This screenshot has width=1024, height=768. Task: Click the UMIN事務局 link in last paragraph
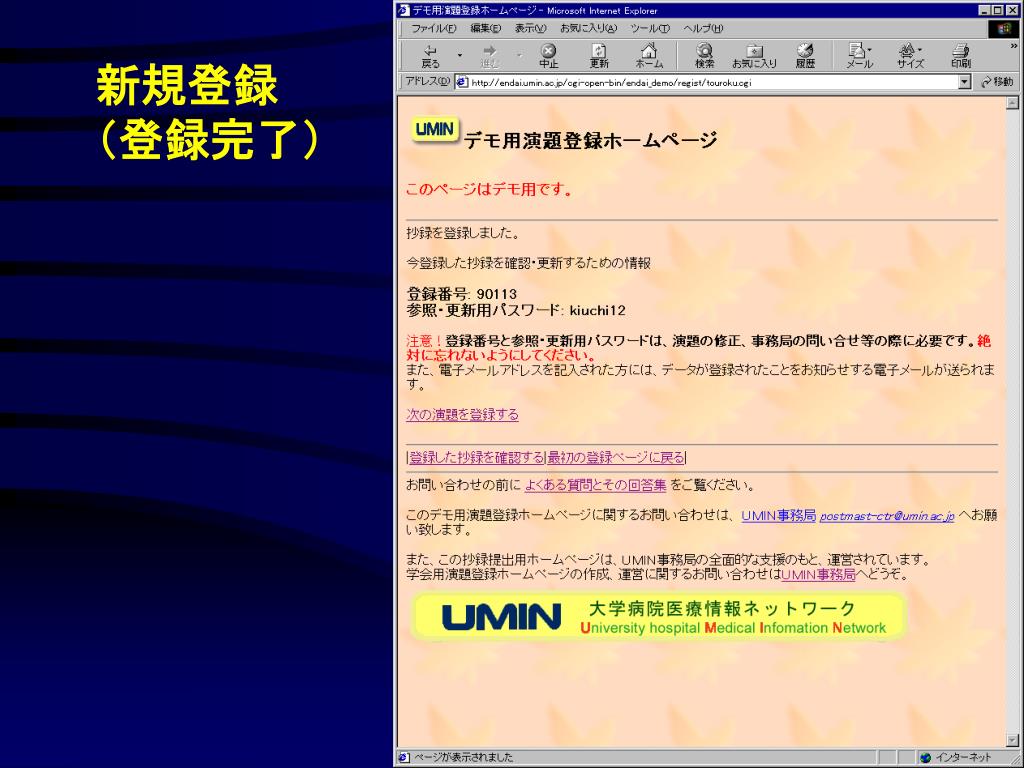818,575
